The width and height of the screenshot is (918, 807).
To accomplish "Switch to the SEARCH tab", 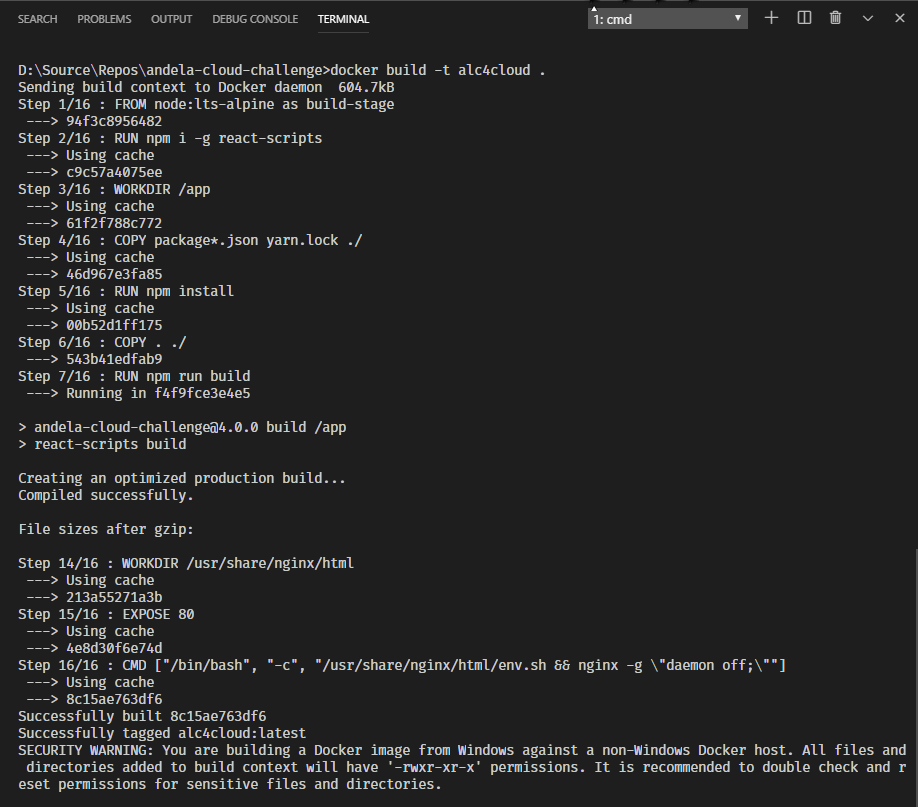I will 37,19.
